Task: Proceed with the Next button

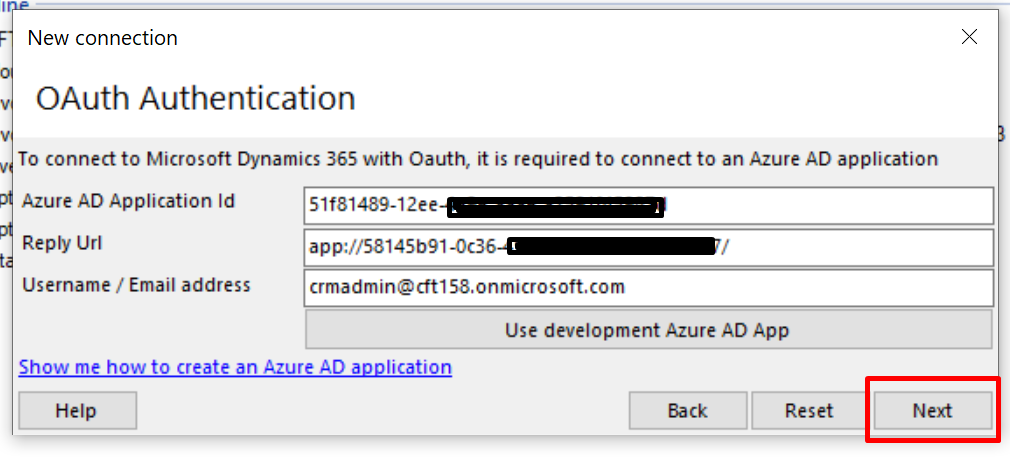Action: 933,410
